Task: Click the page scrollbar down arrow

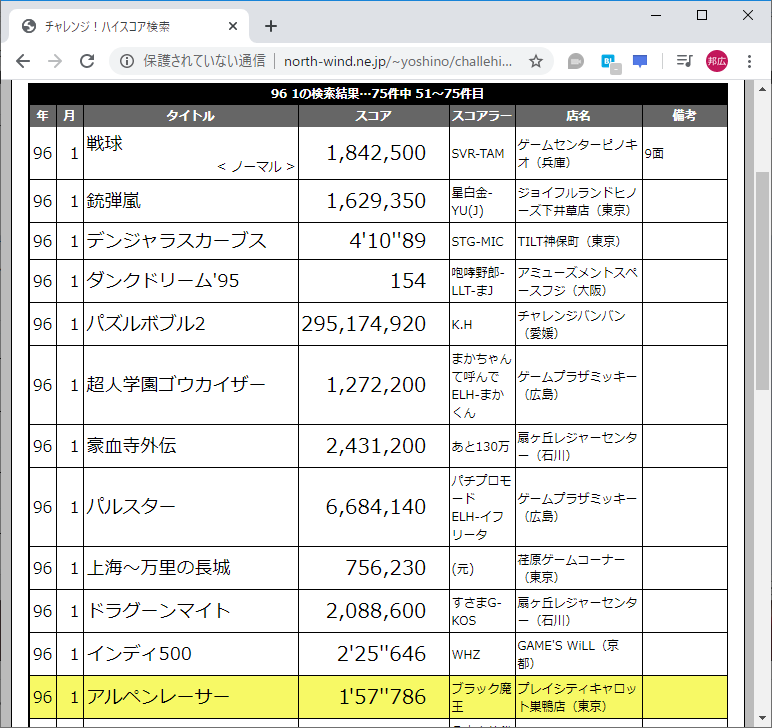Action: tap(762, 718)
